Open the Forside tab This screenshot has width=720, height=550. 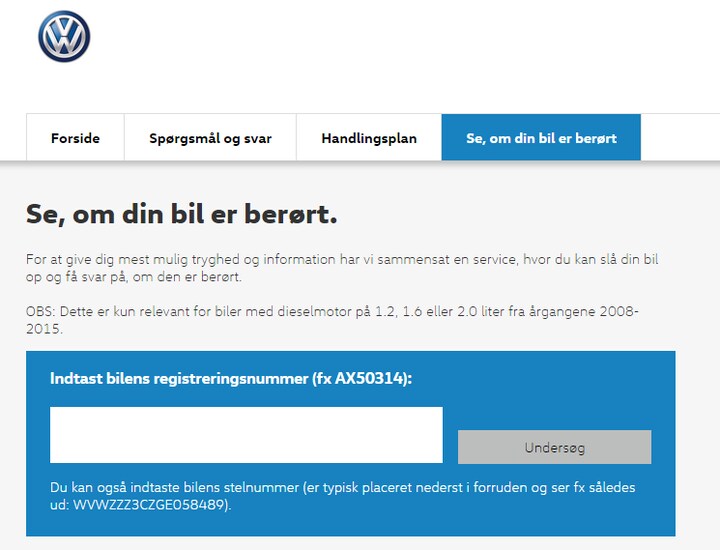pos(75,138)
